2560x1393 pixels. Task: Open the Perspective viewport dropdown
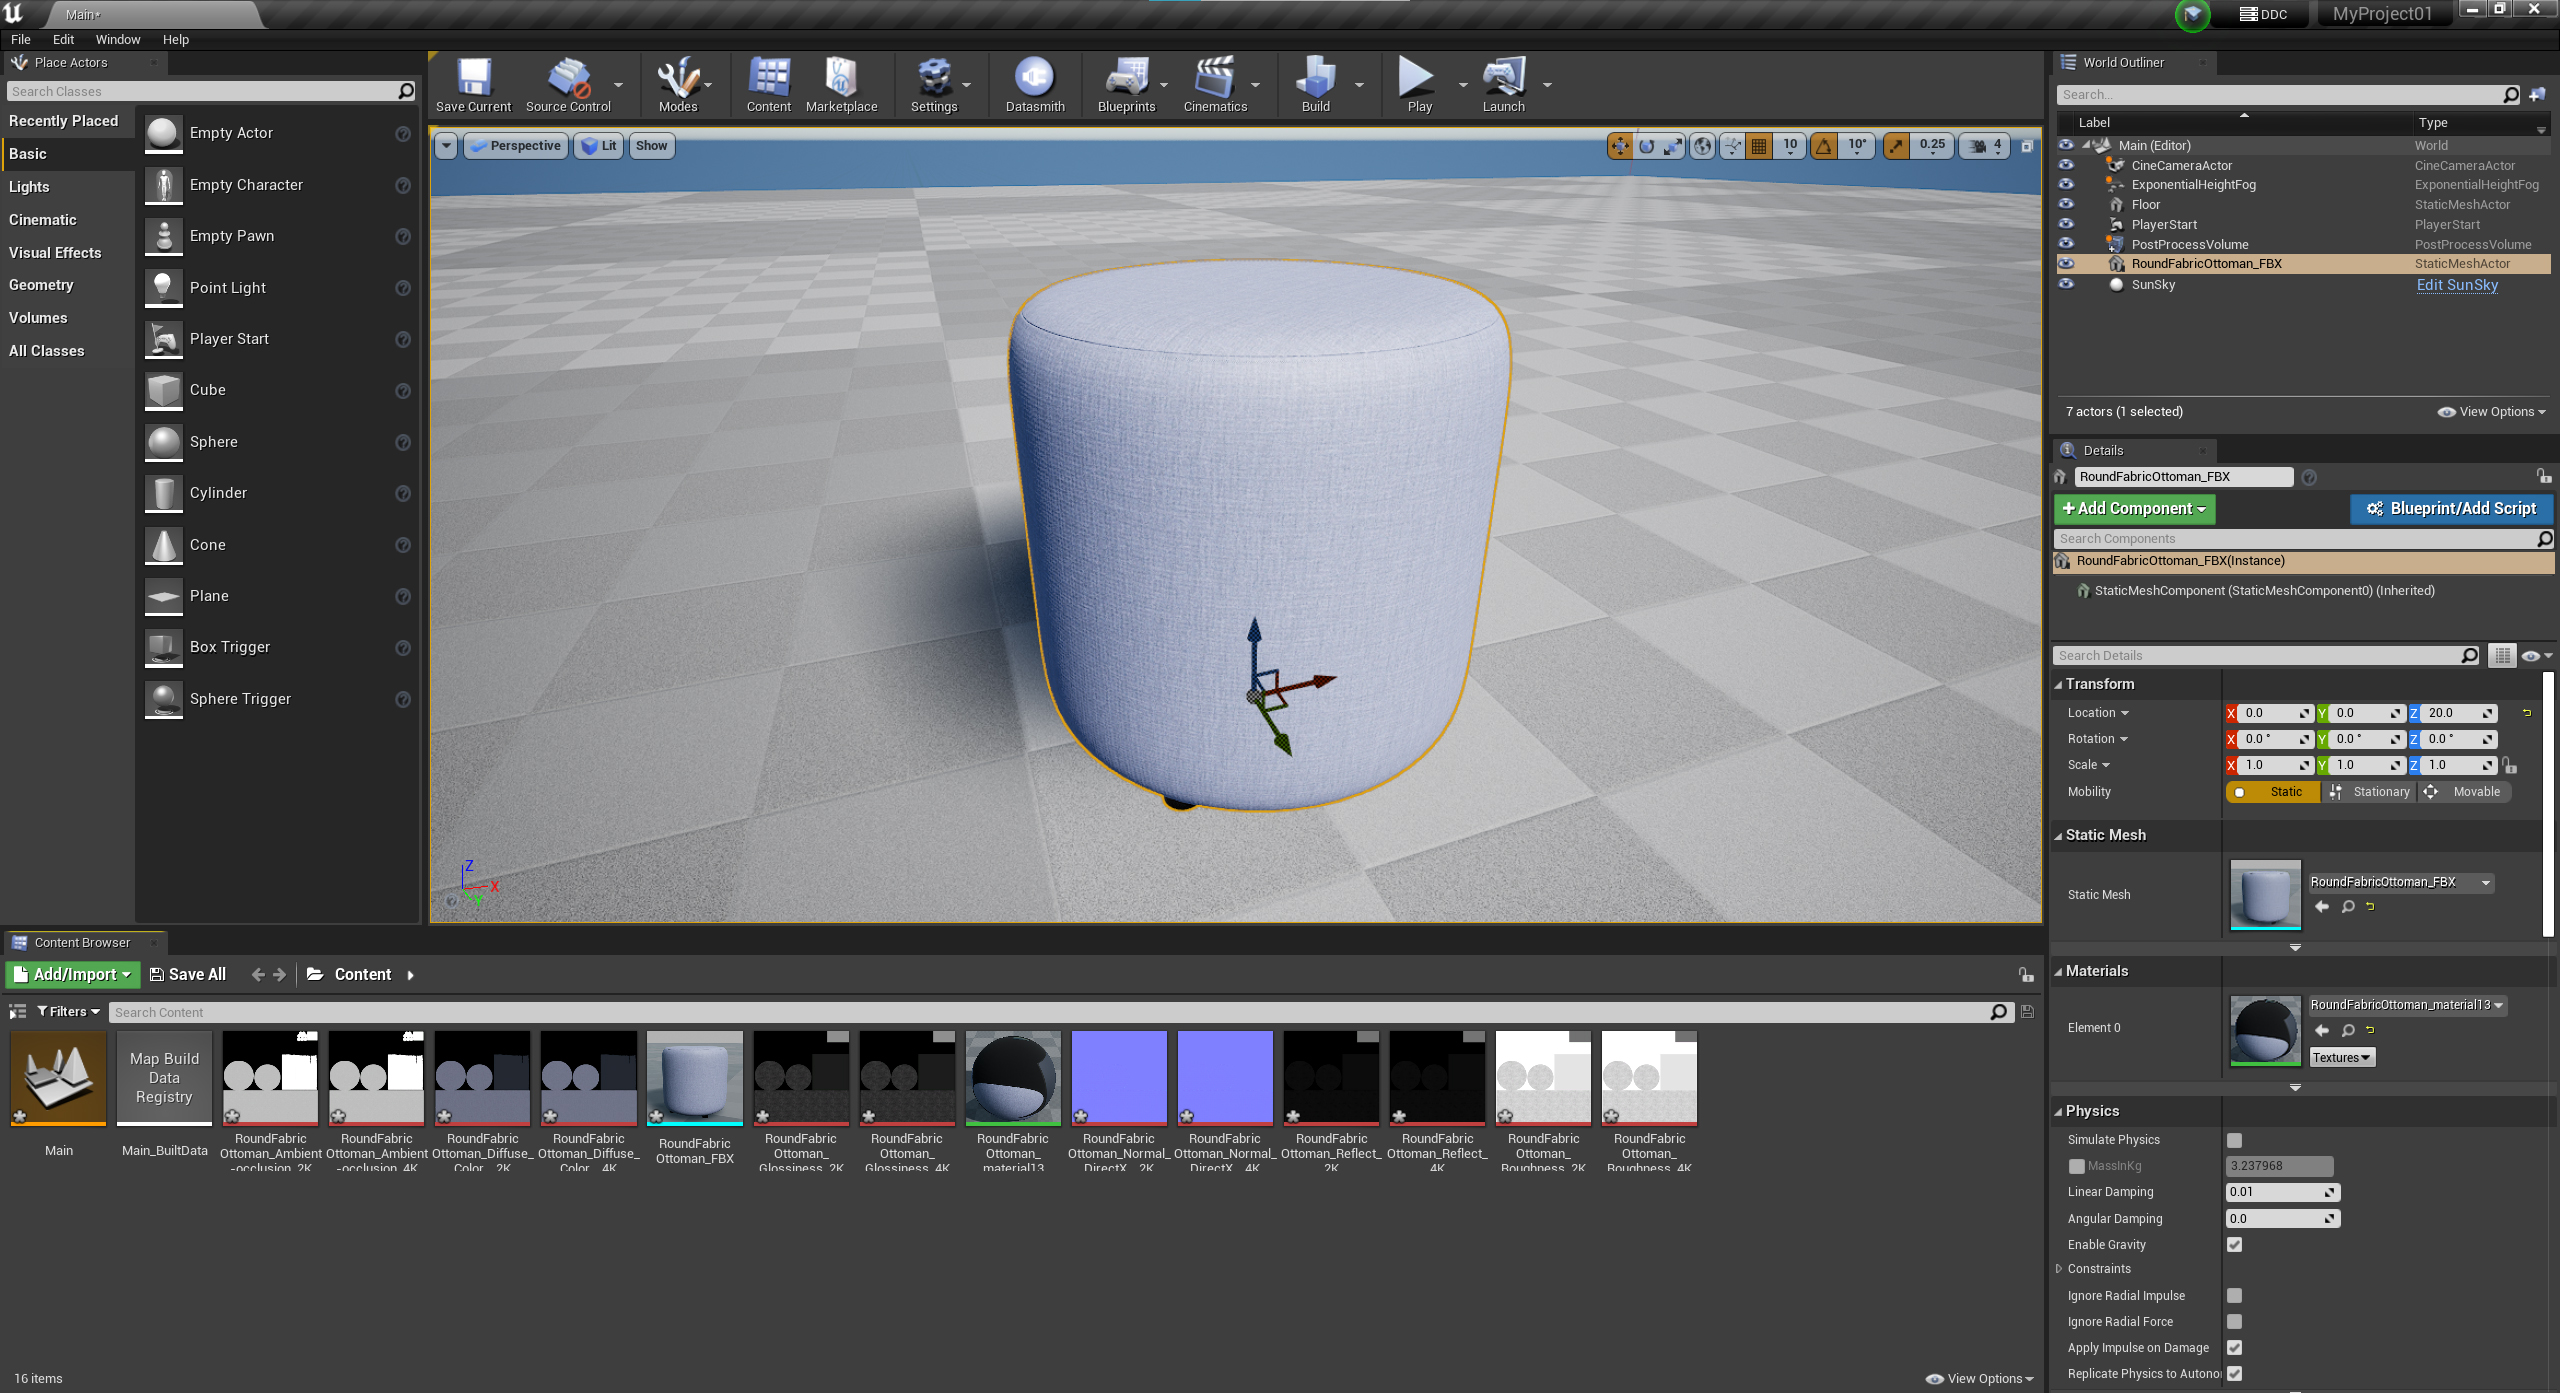click(516, 146)
